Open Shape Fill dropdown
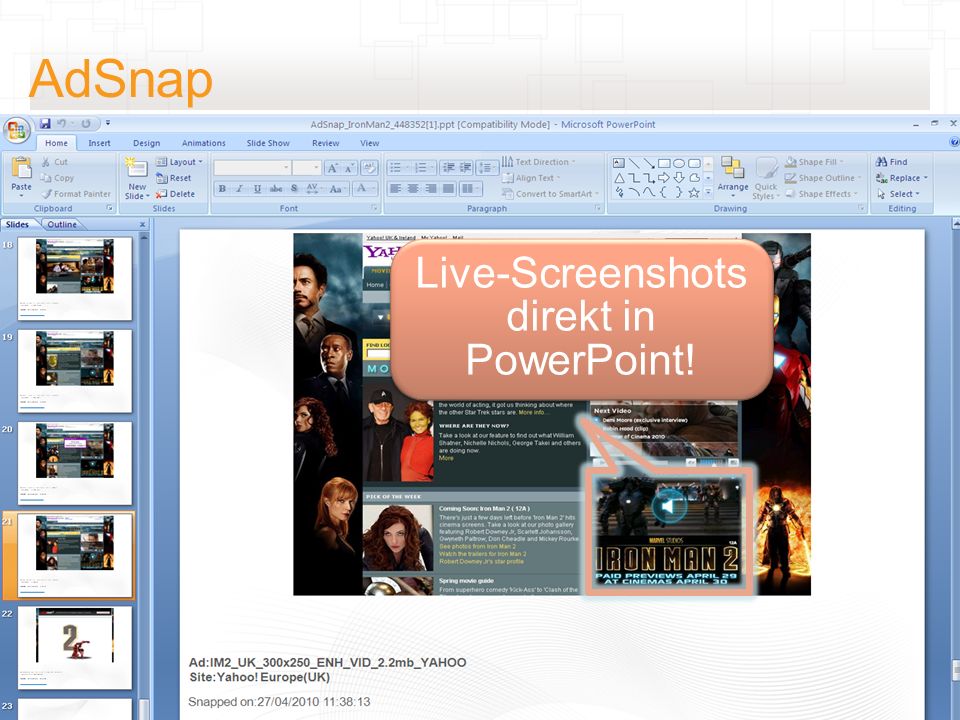Screen dimensions: 960x720 pyautogui.click(x=814, y=162)
